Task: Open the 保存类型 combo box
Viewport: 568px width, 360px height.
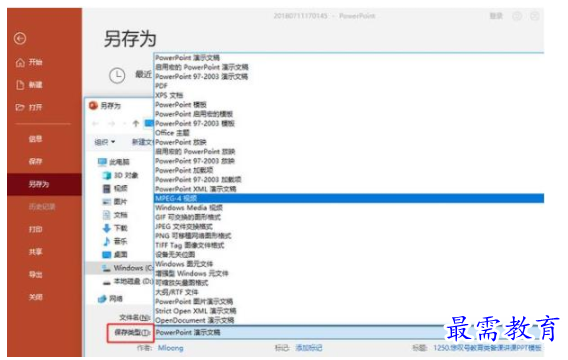Action: coord(349,332)
